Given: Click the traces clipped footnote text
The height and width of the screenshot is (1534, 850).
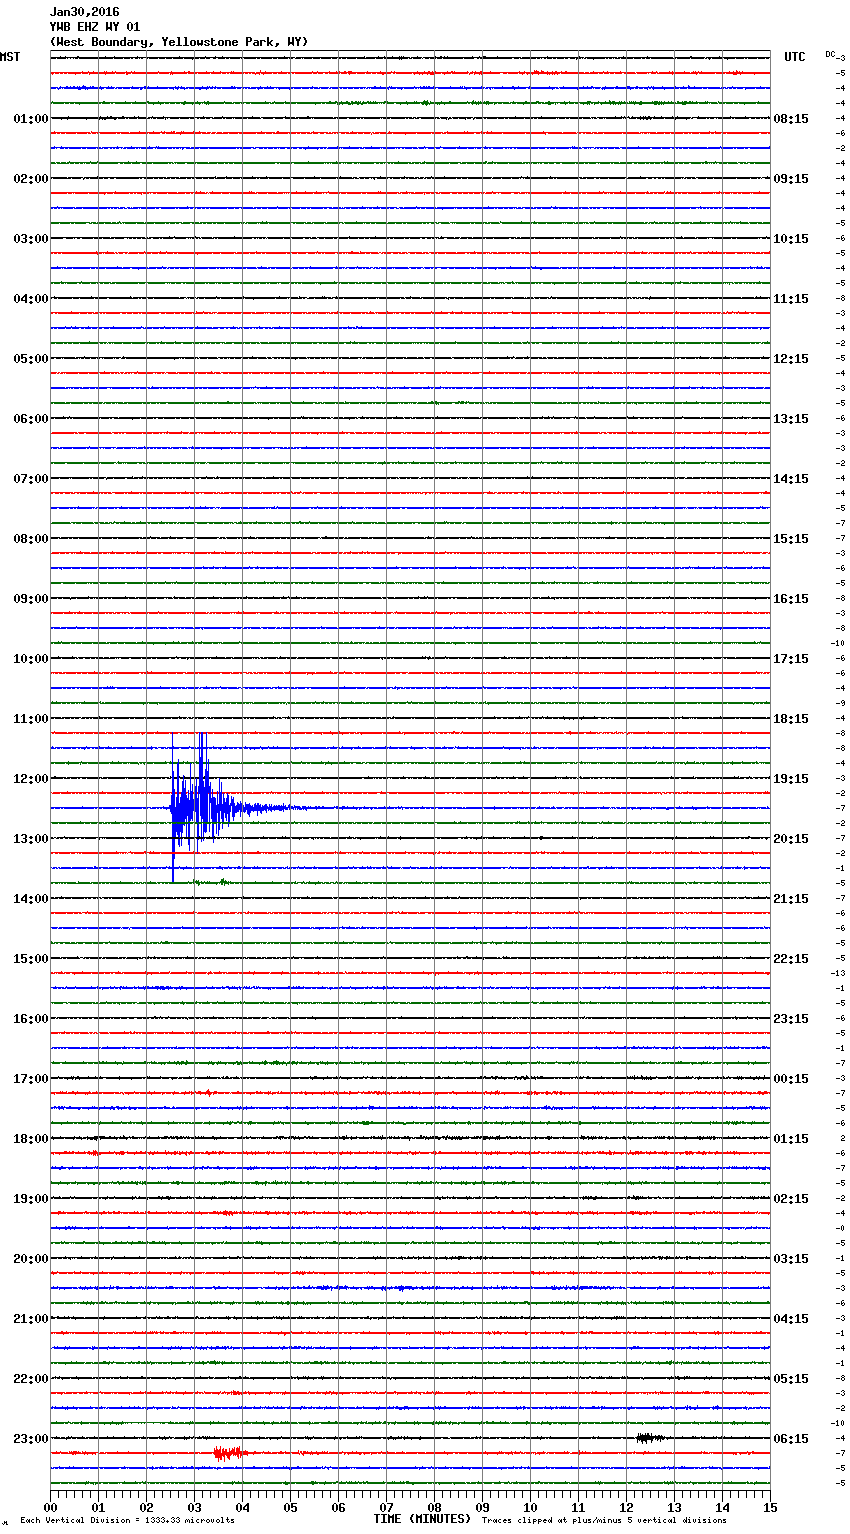Looking at the screenshot, I should [x=604, y=1521].
